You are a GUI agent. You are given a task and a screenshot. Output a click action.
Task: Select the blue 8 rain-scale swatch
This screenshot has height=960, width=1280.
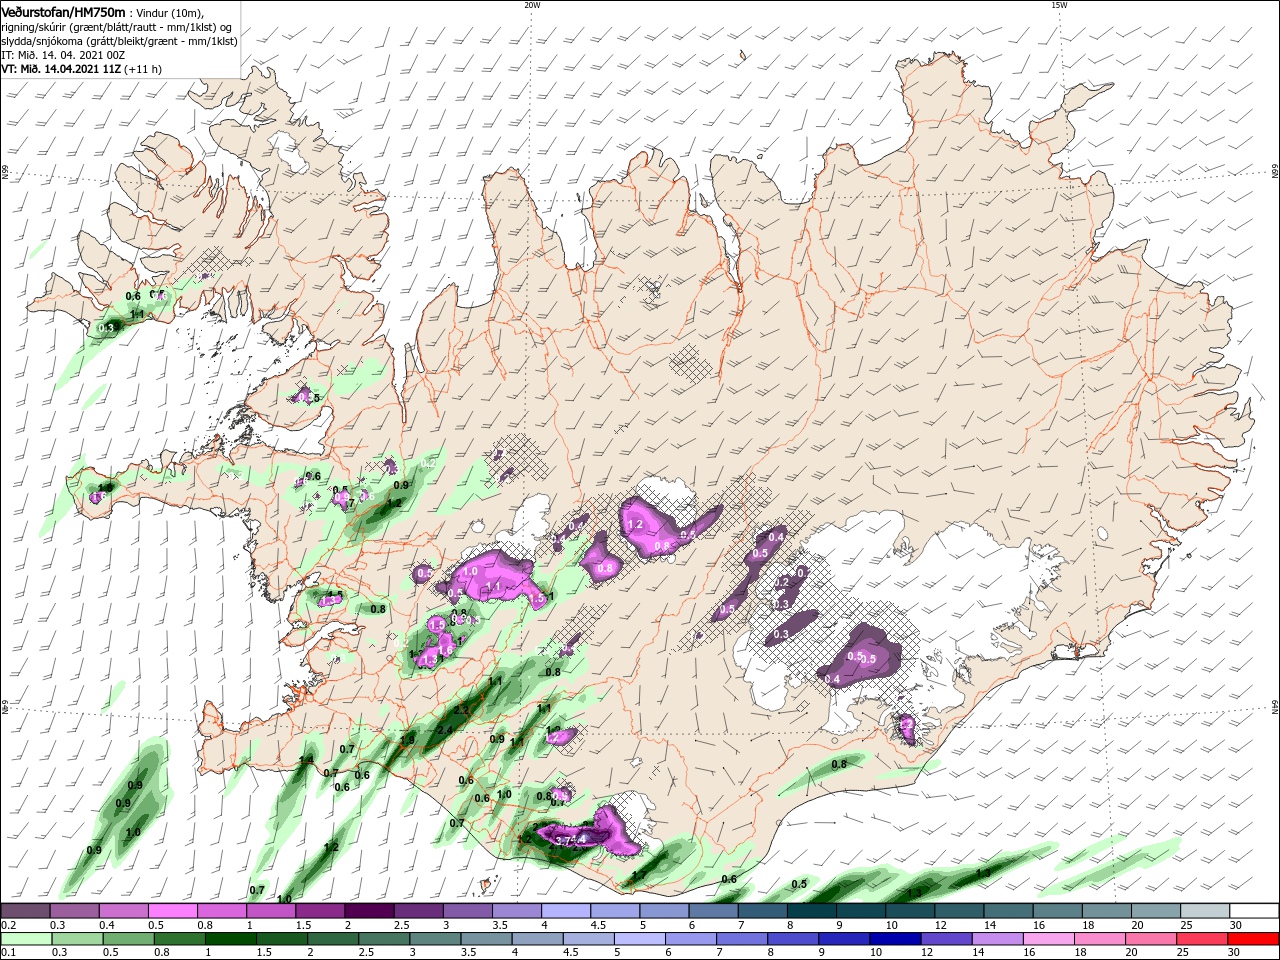[x=793, y=939]
